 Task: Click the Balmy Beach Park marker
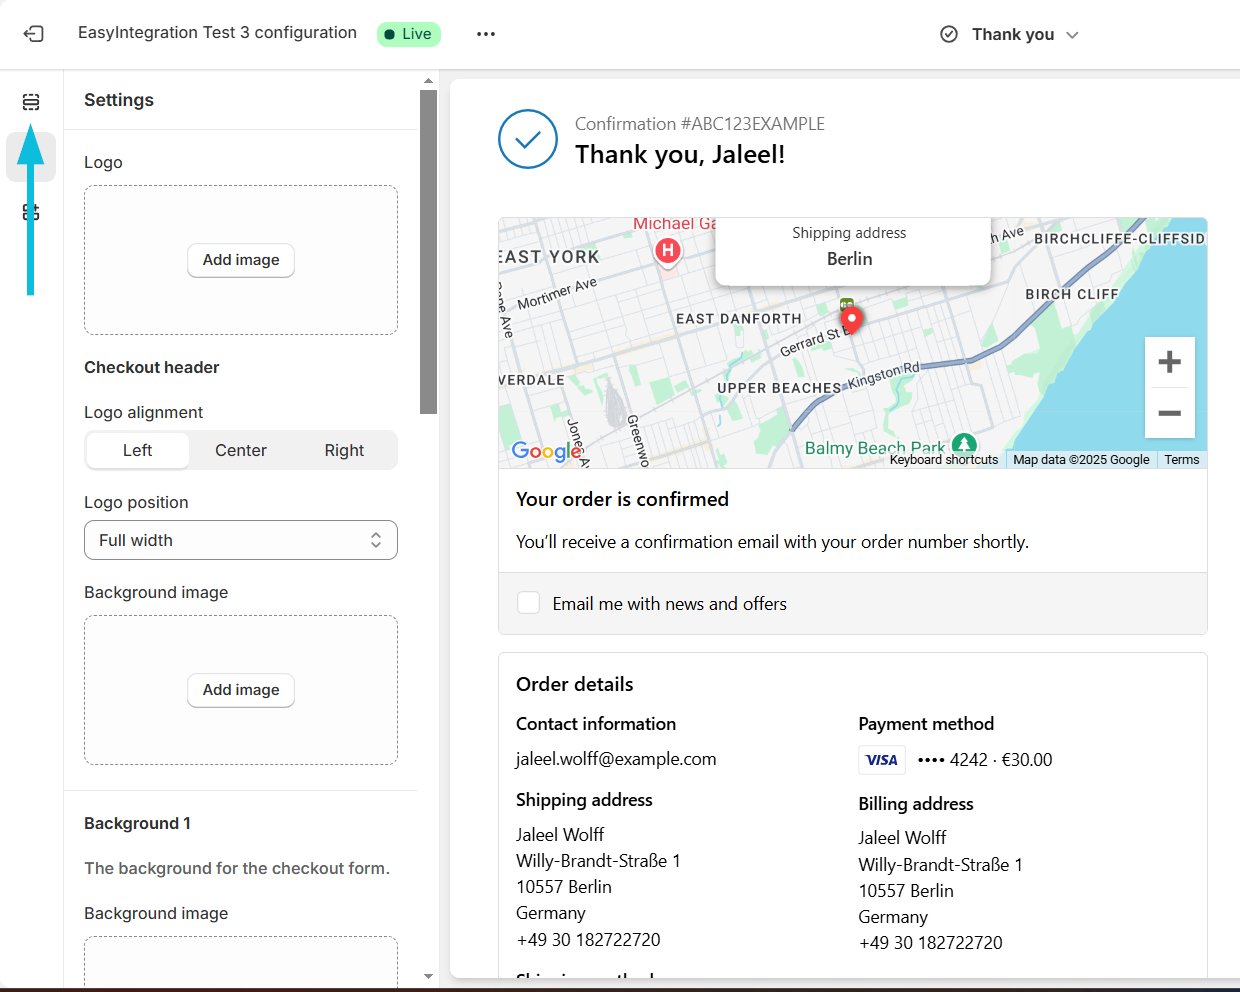[x=964, y=444]
